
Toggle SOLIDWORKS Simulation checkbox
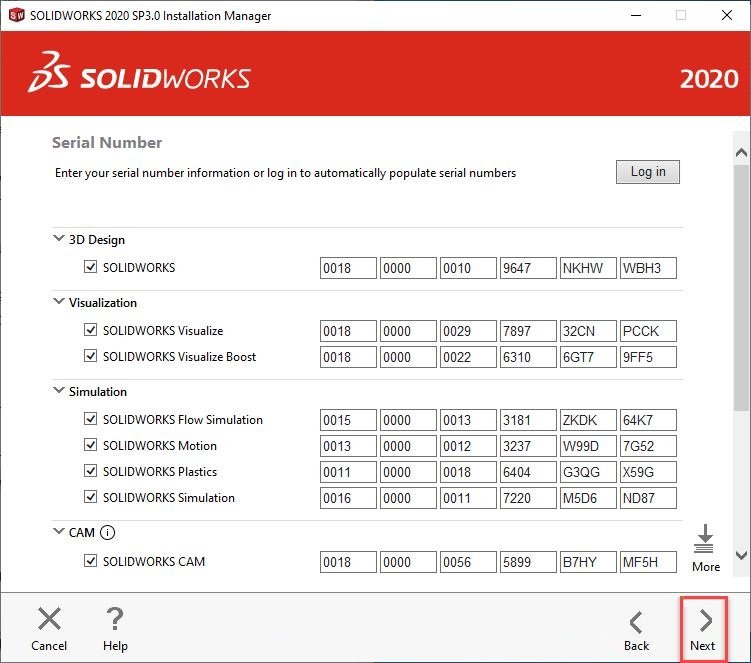click(91, 496)
